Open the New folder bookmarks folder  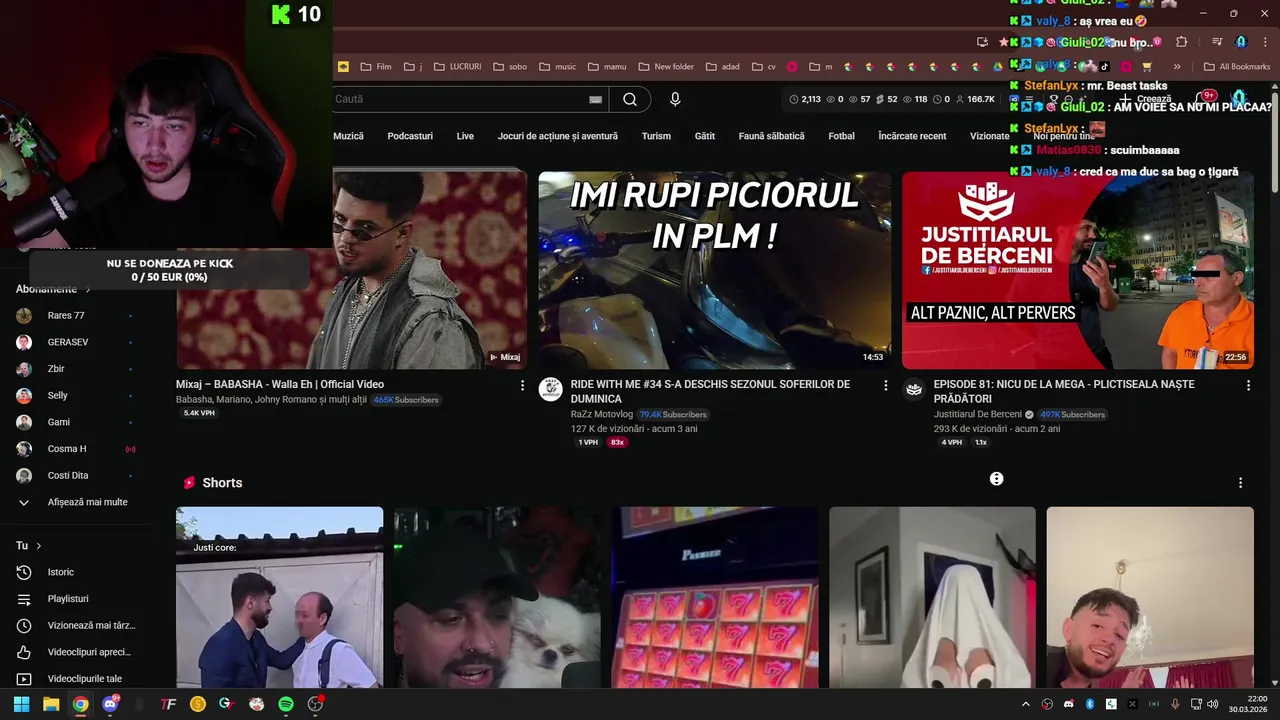[x=665, y=67]
